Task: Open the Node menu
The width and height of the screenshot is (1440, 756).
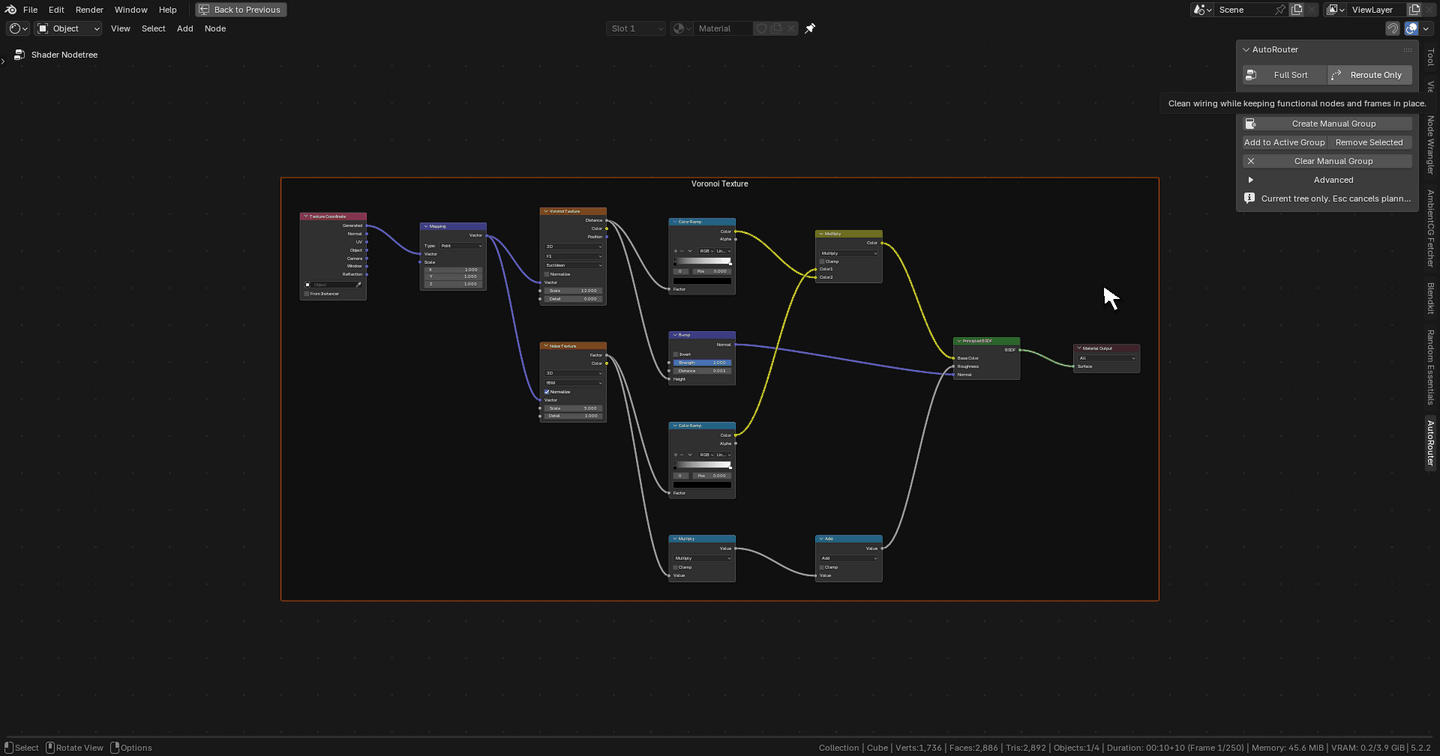Action: [215, 28]
